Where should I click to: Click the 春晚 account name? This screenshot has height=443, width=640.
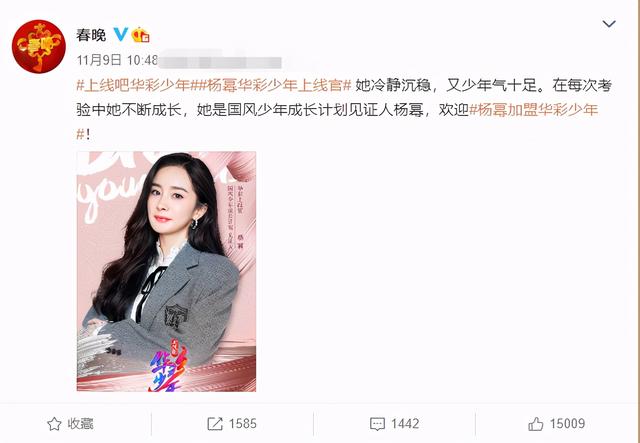tap(91, 35)
